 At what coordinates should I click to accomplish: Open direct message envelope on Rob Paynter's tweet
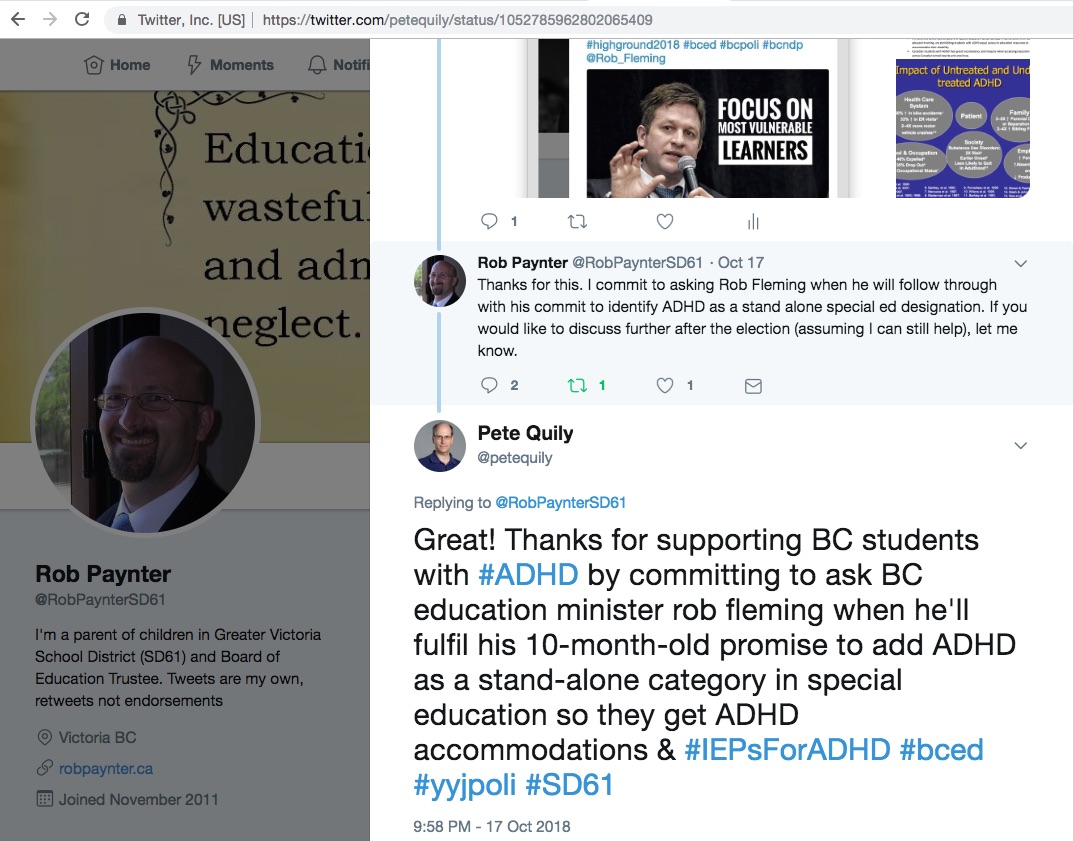pyautogui.click(x=753, y=385)
